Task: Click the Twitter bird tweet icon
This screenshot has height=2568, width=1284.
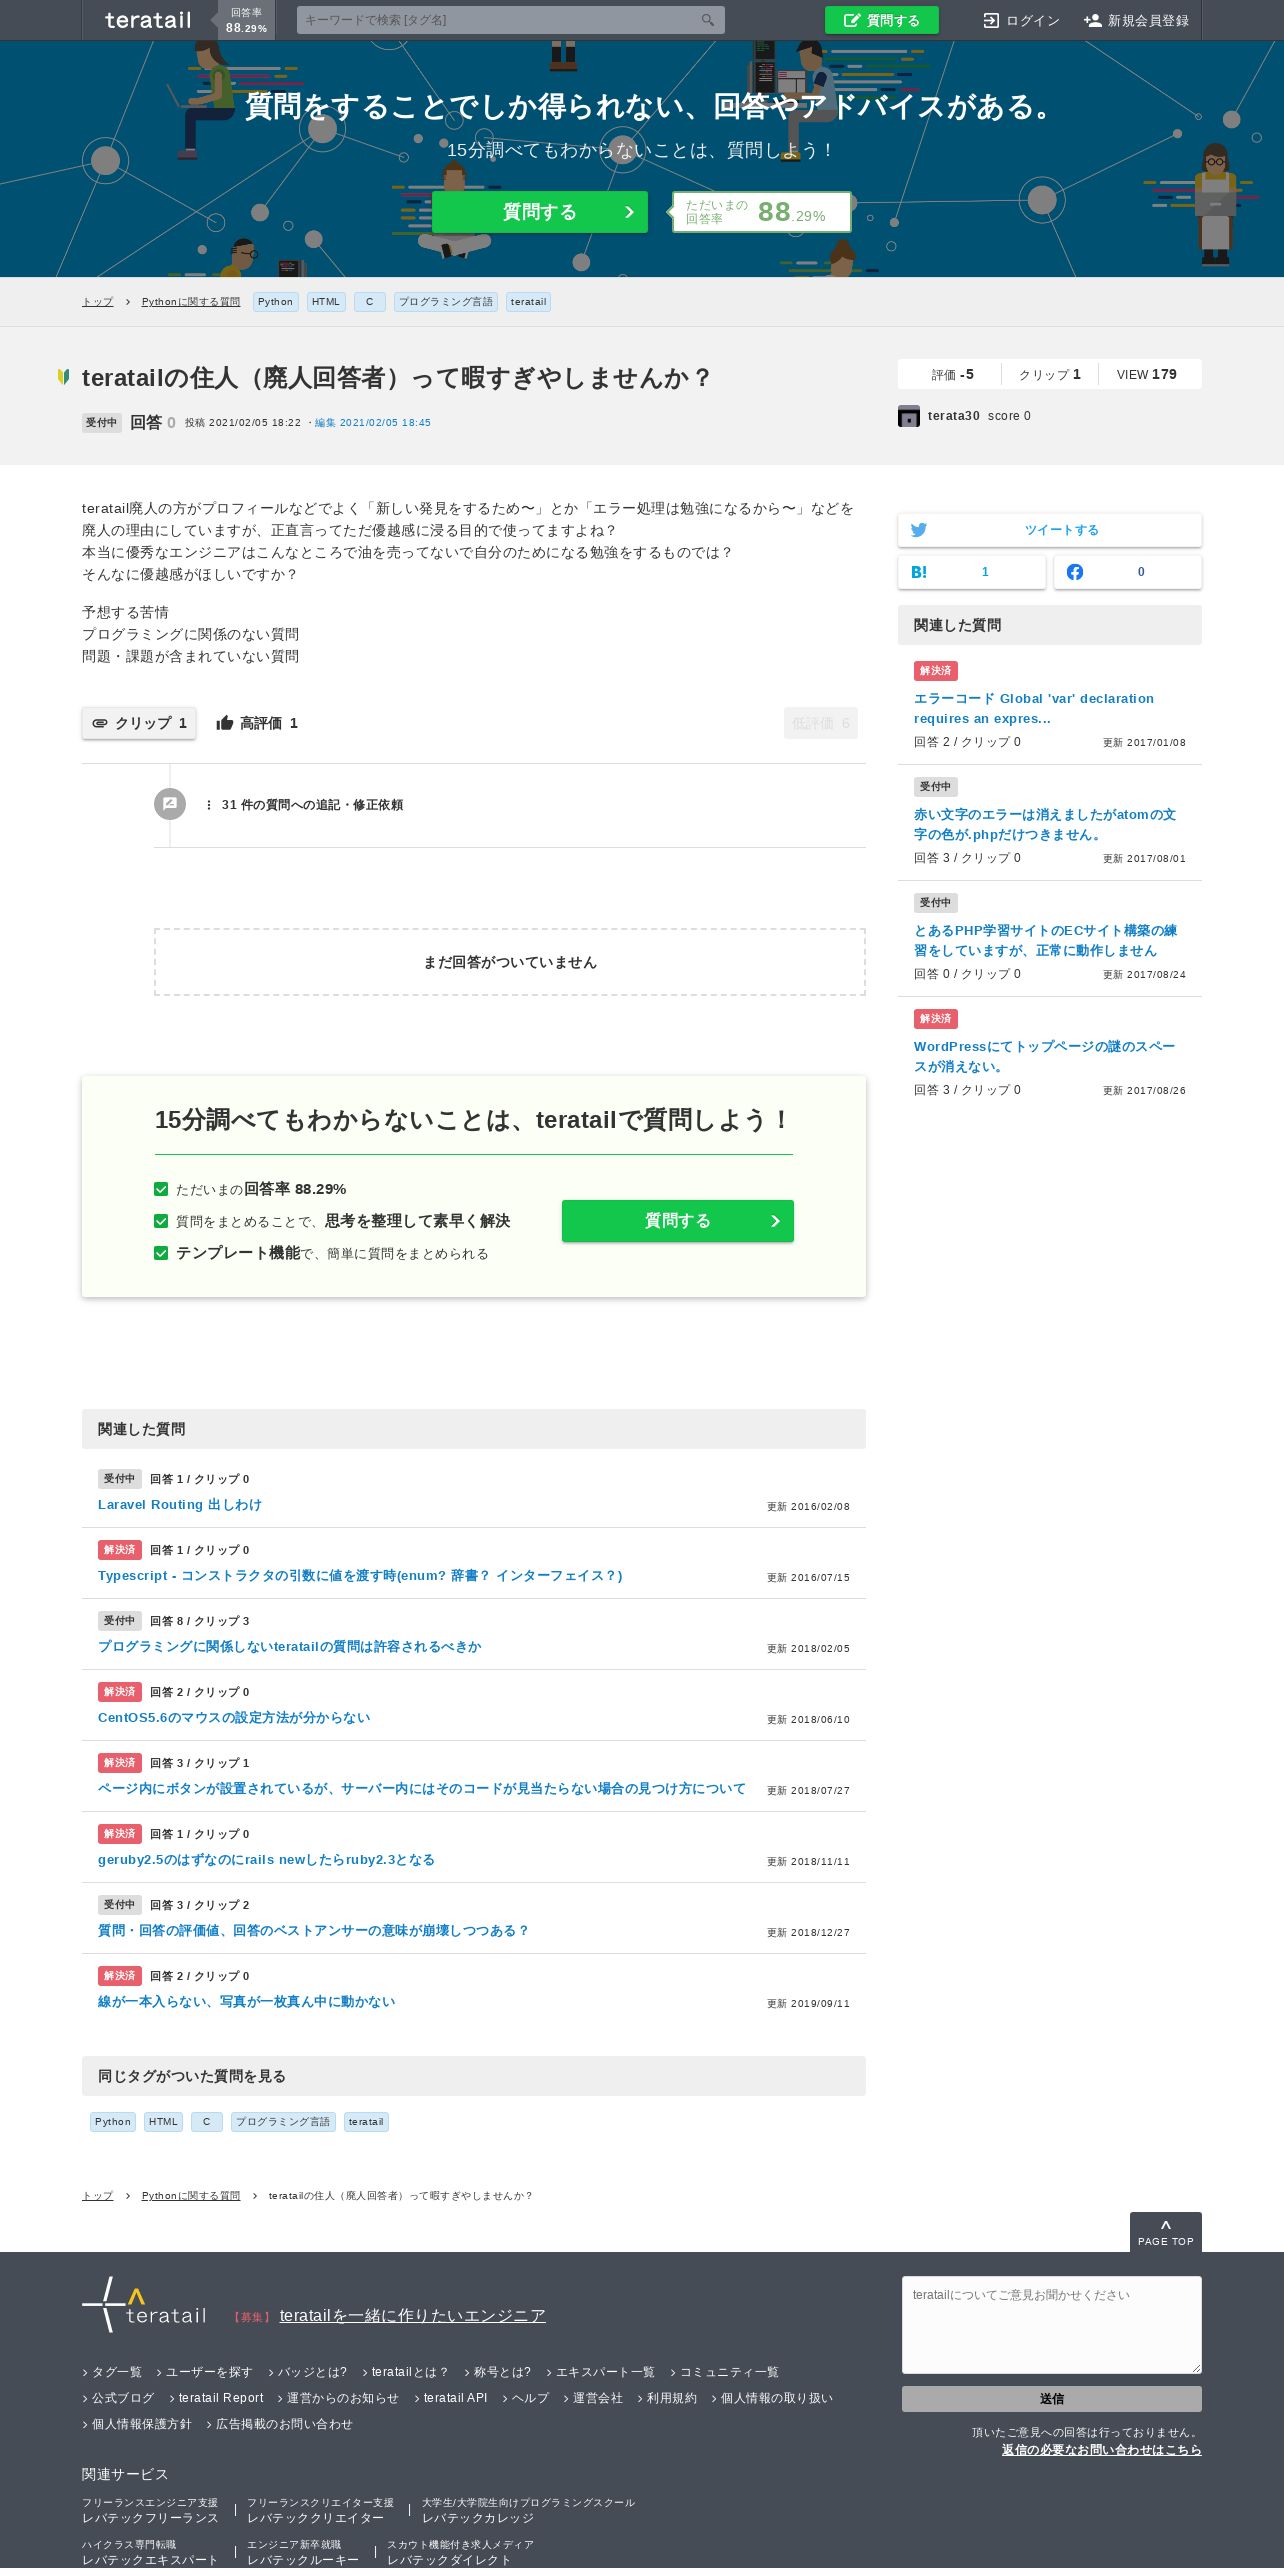Action: (919, 530)
